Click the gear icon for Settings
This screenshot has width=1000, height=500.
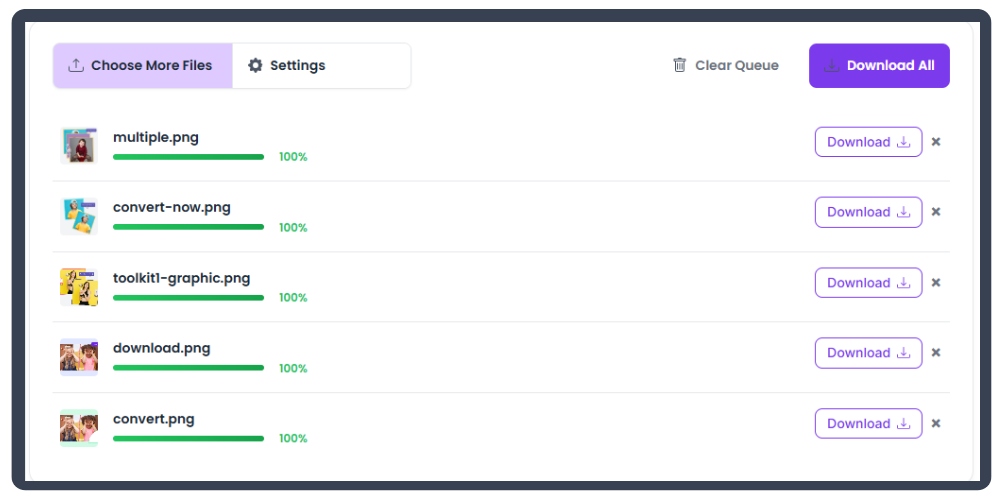255,66
